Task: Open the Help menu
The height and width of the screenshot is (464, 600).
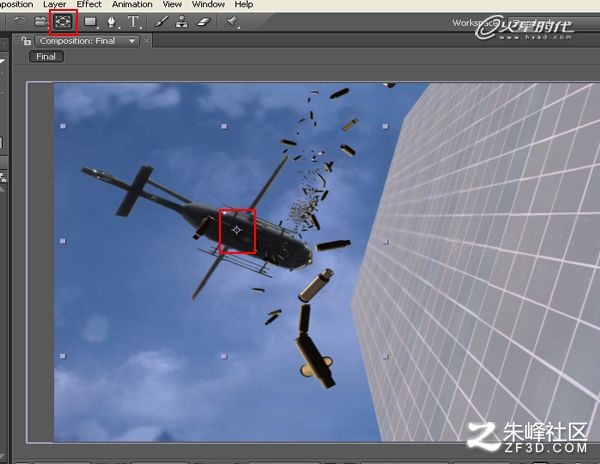Action: (244, 5)
